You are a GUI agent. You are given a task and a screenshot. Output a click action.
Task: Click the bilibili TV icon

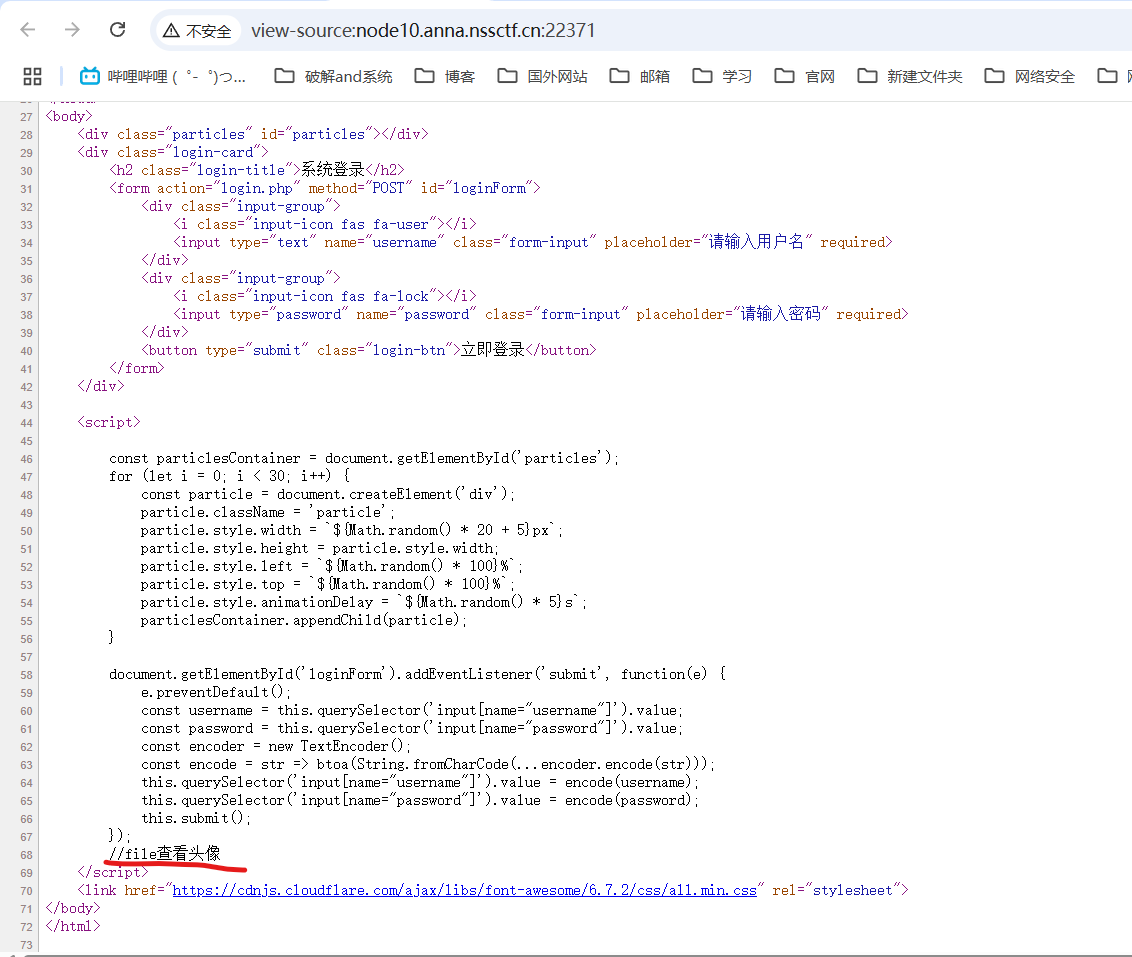[x=90, y=76]
